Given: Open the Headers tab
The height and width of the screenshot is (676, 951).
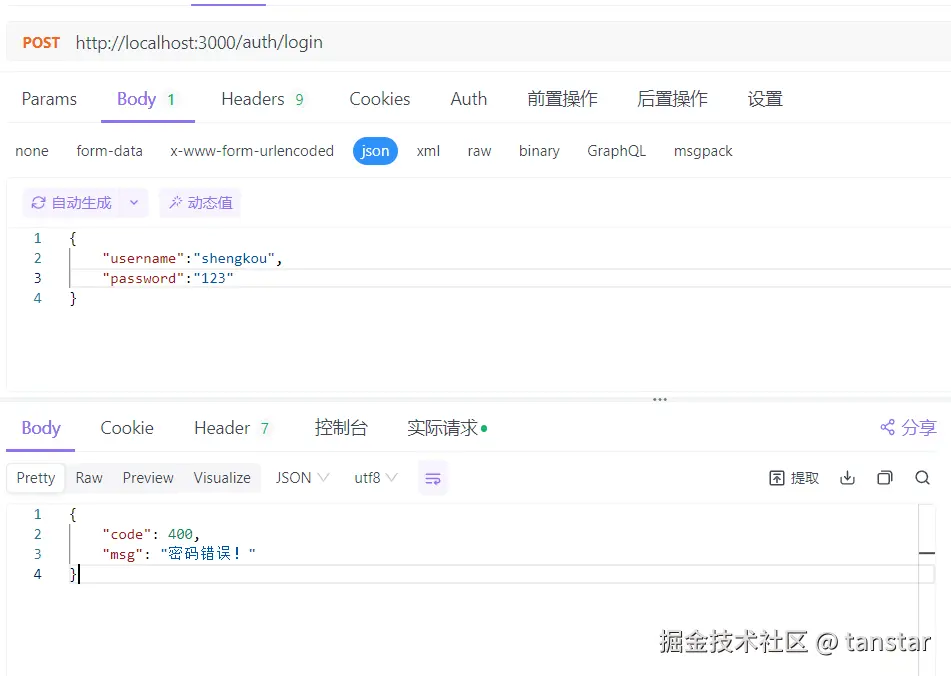Looking at the screenshot, I should 263,99.
